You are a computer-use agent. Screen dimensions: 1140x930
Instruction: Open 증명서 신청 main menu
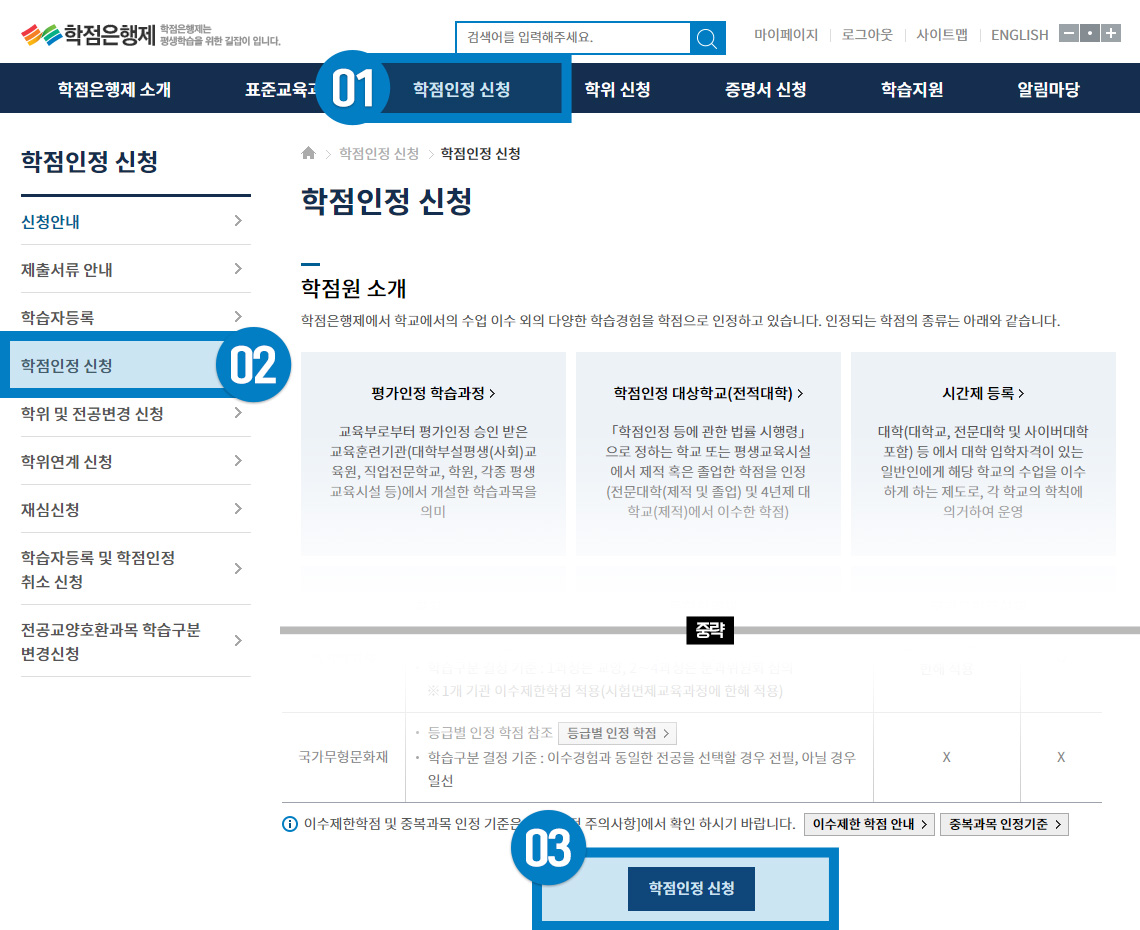(765, 89)
